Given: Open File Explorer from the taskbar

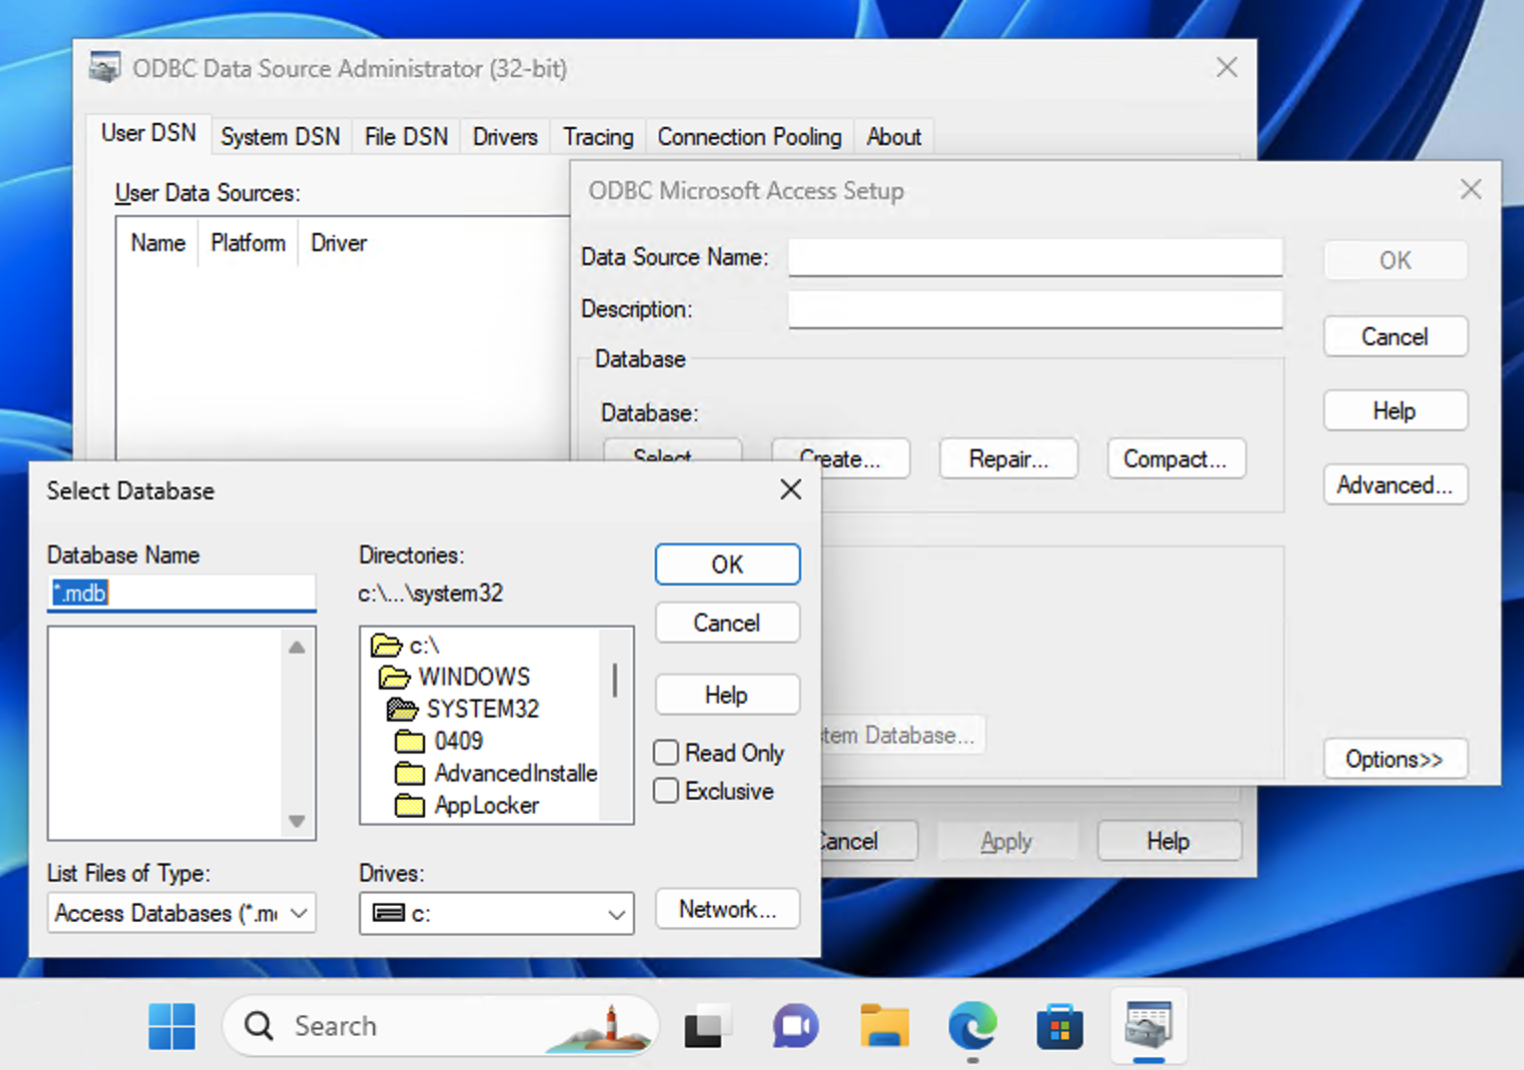Looking at the screenshot, I should [x=884, y=1027].
